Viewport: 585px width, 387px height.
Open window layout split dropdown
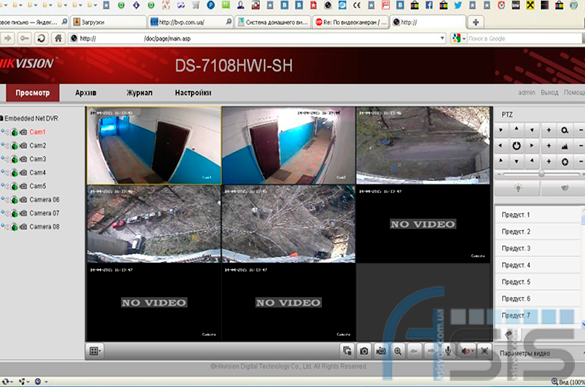click(x=95, y=351)
